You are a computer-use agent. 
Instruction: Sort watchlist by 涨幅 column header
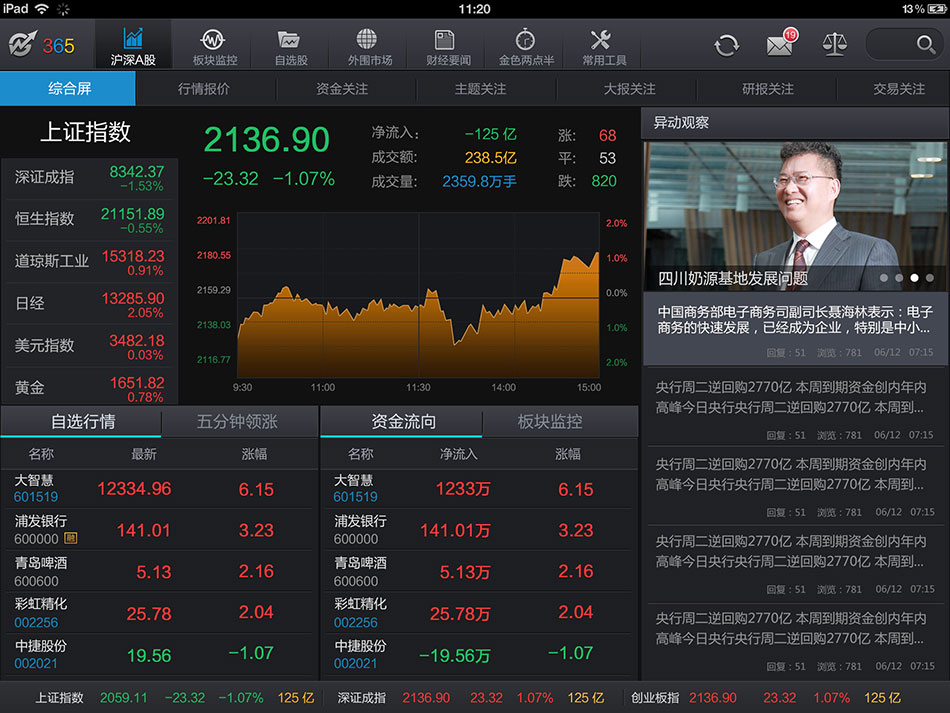pos(254,454)
